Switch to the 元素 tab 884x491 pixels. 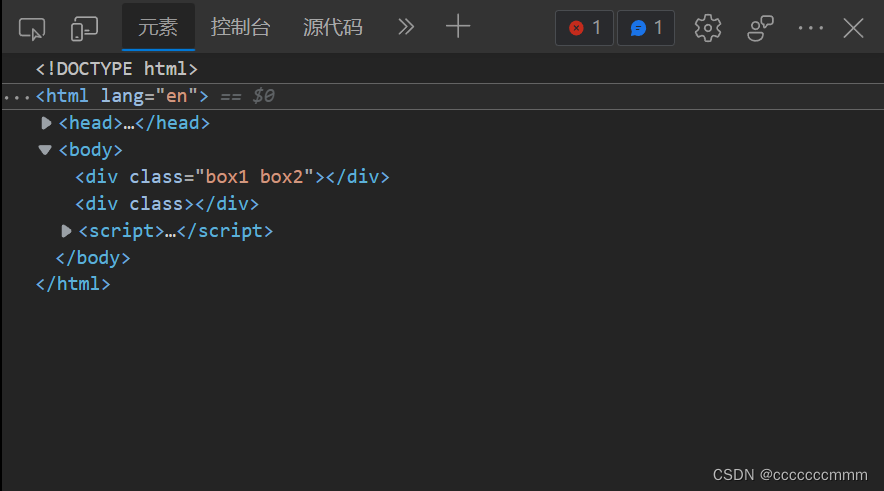(158, 27)
